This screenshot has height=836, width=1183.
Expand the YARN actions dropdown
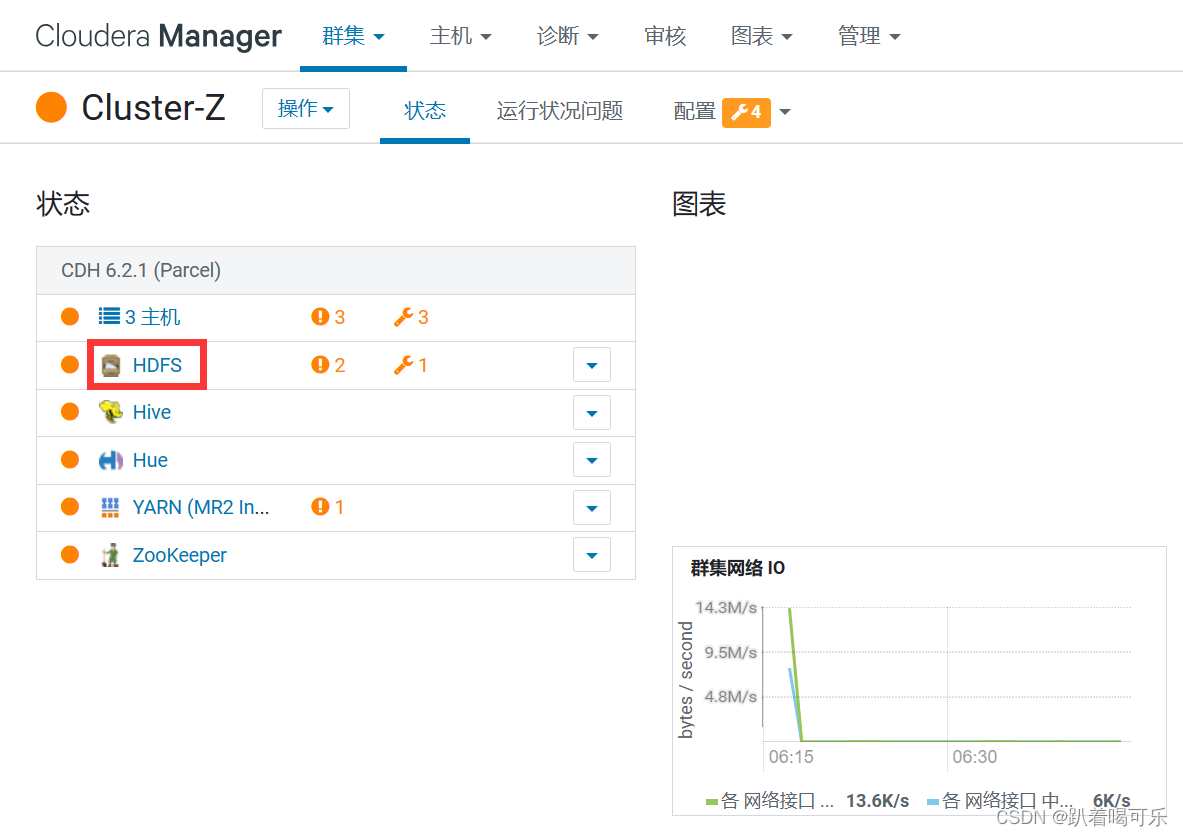coord(592,508)
